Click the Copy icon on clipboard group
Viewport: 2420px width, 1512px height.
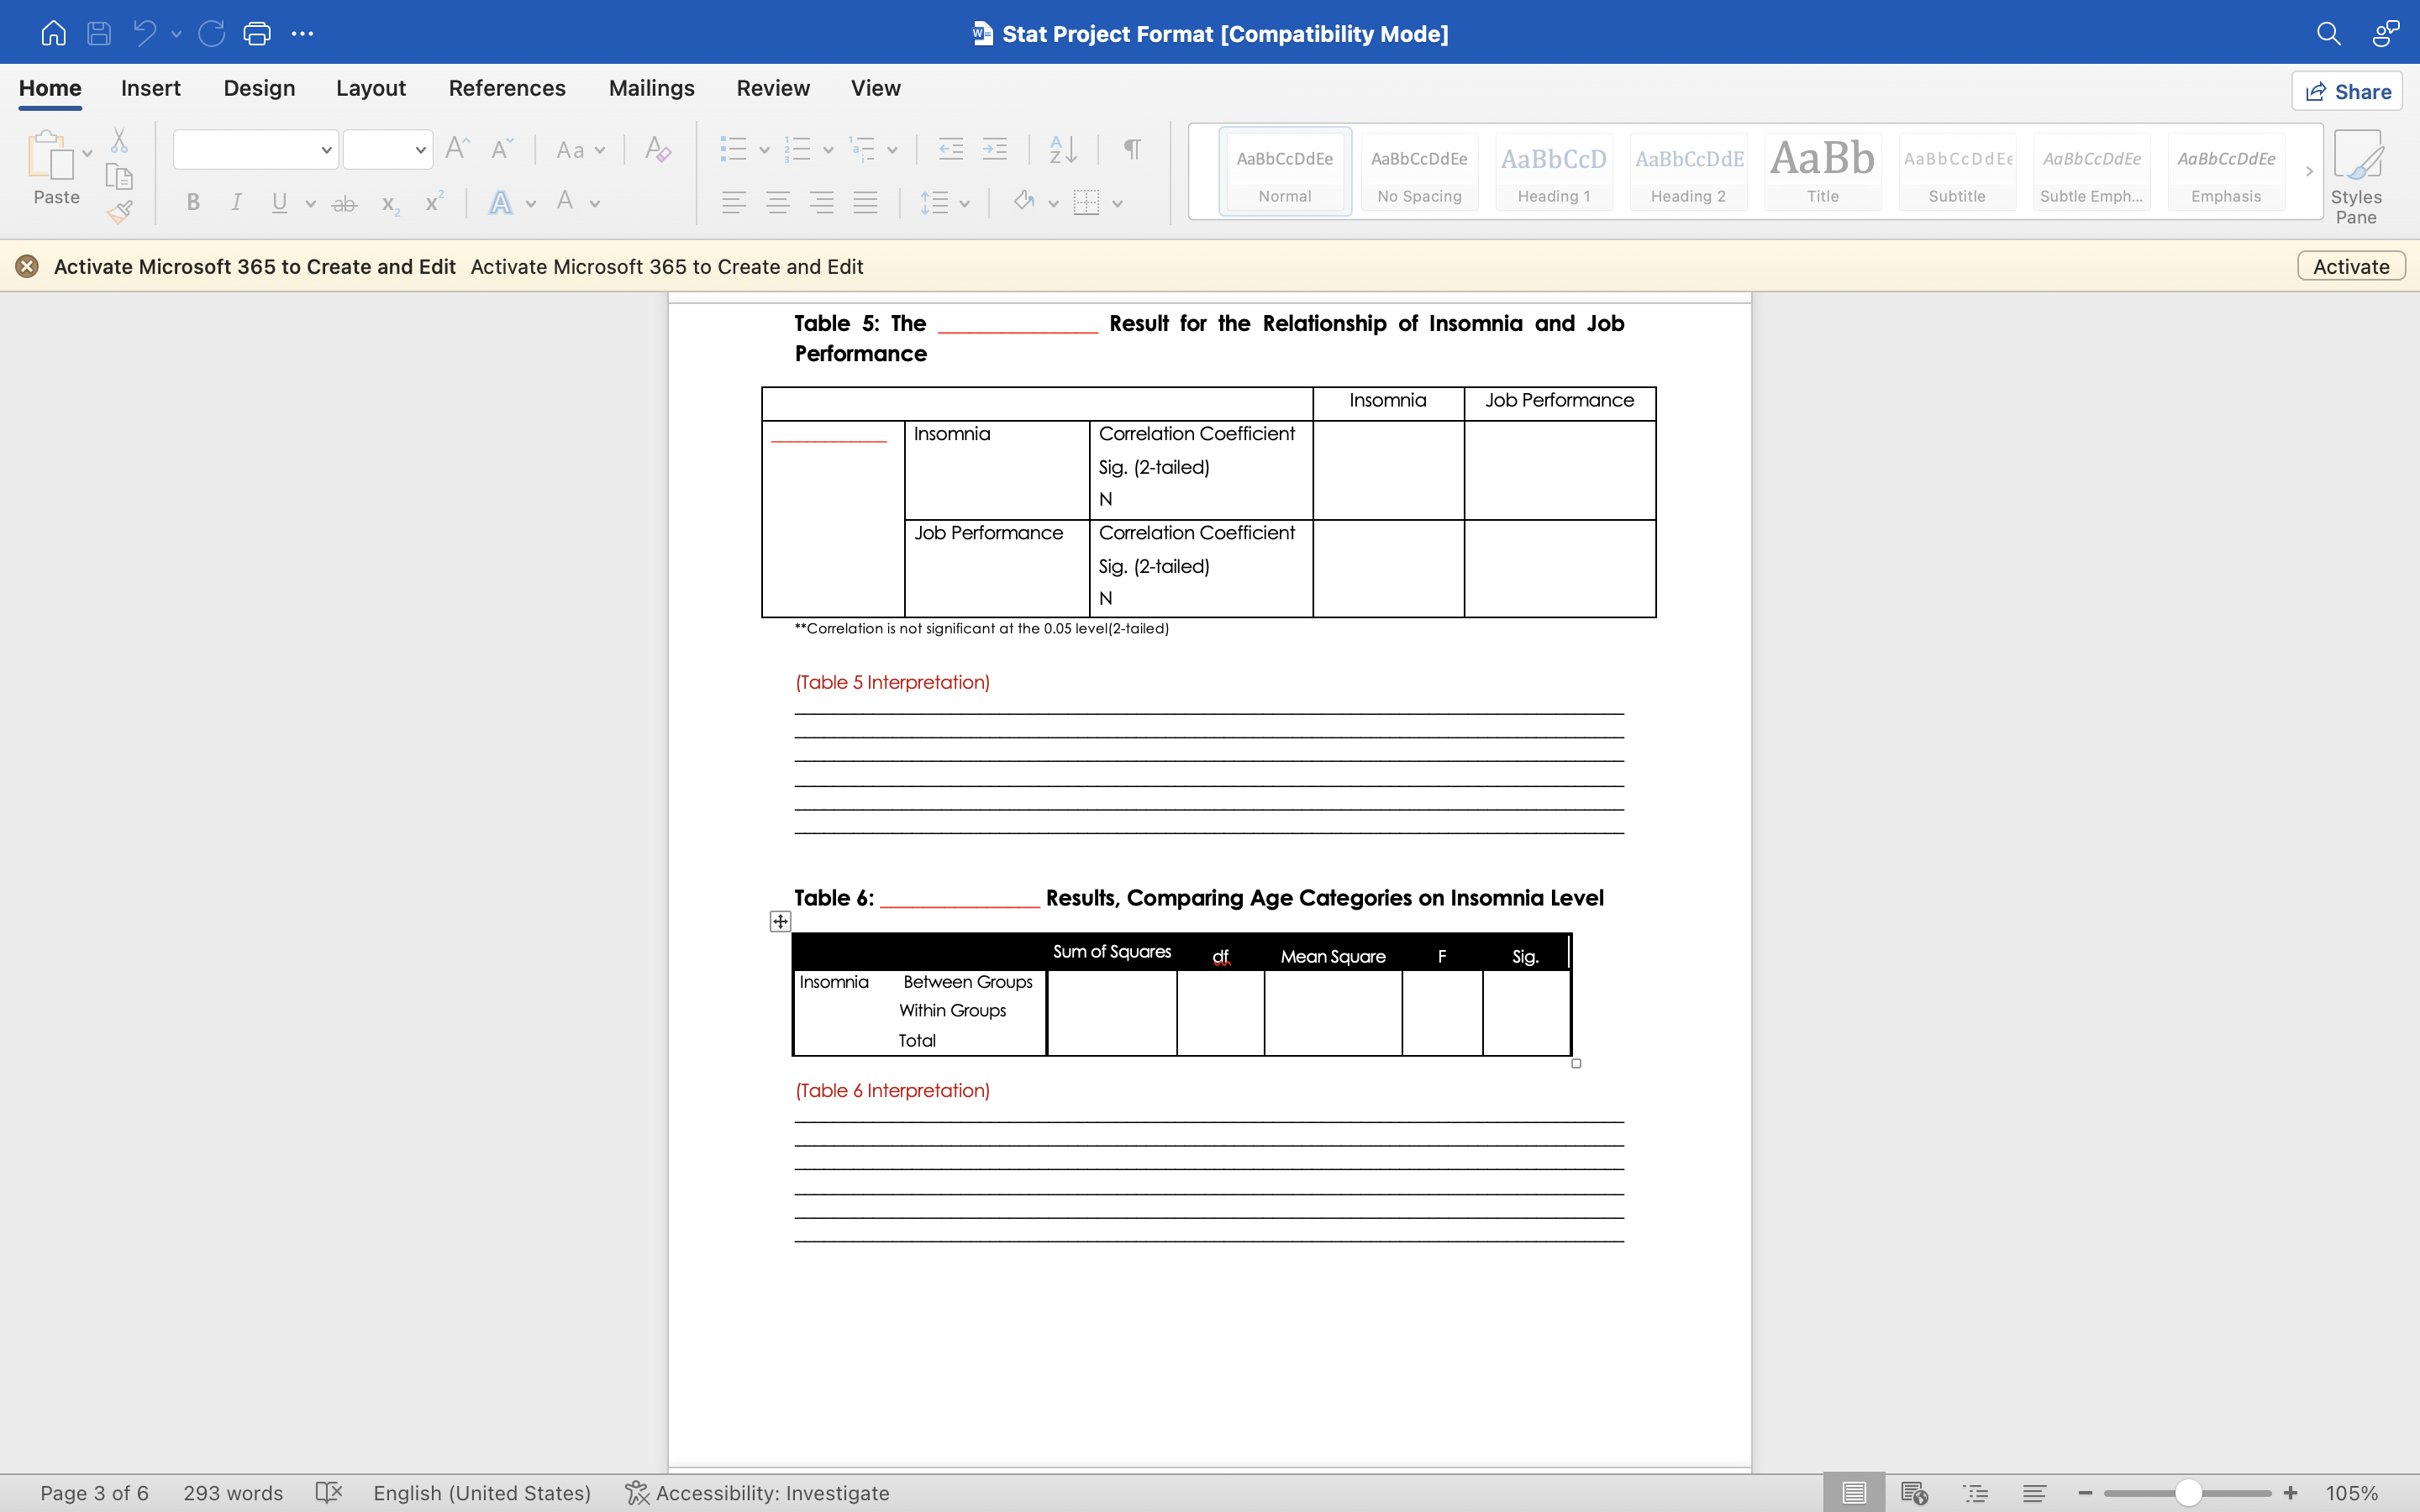click(120, 176)
